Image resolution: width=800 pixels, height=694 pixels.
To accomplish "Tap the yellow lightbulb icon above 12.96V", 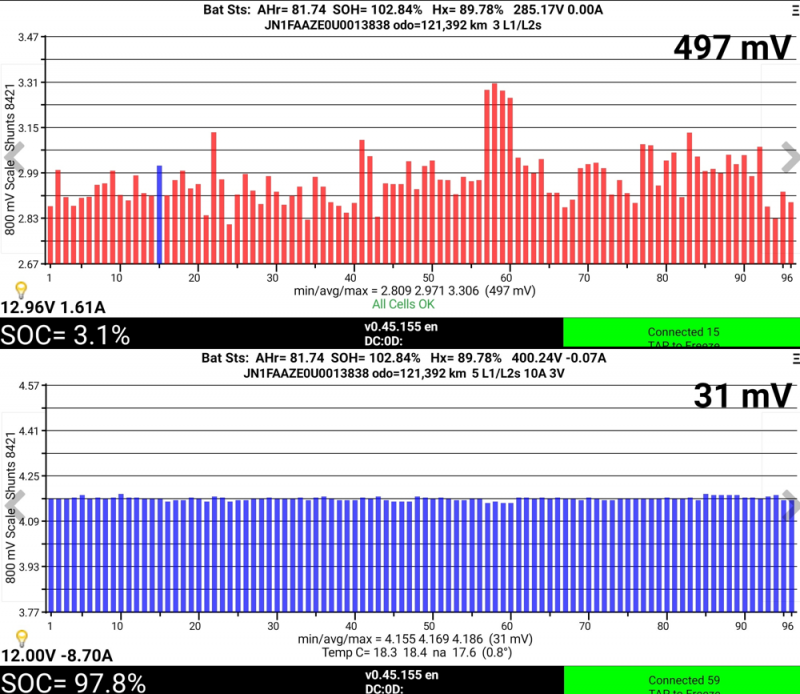I will point(21,290).
